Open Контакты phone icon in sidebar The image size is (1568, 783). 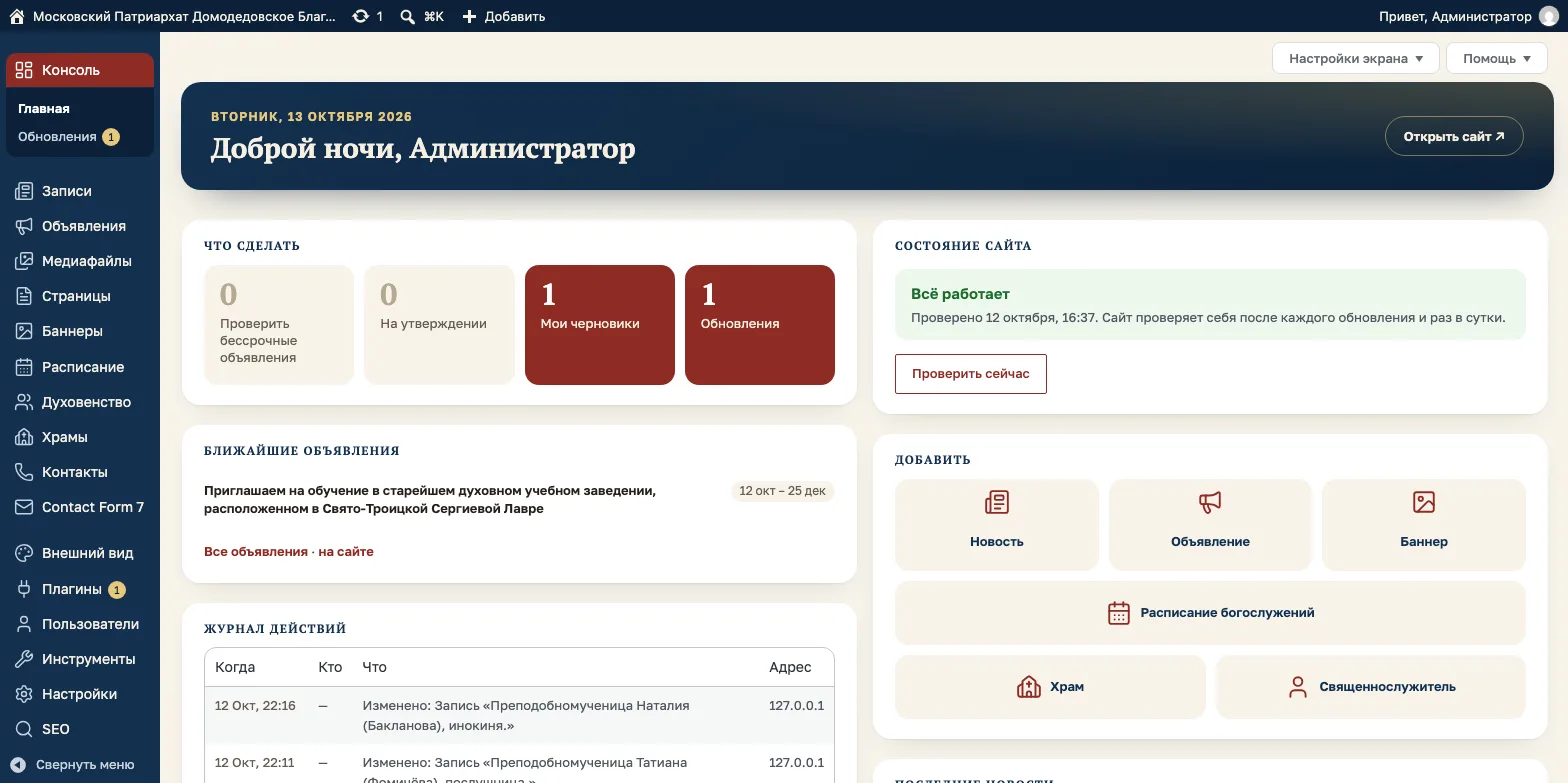tap(24, 472)
